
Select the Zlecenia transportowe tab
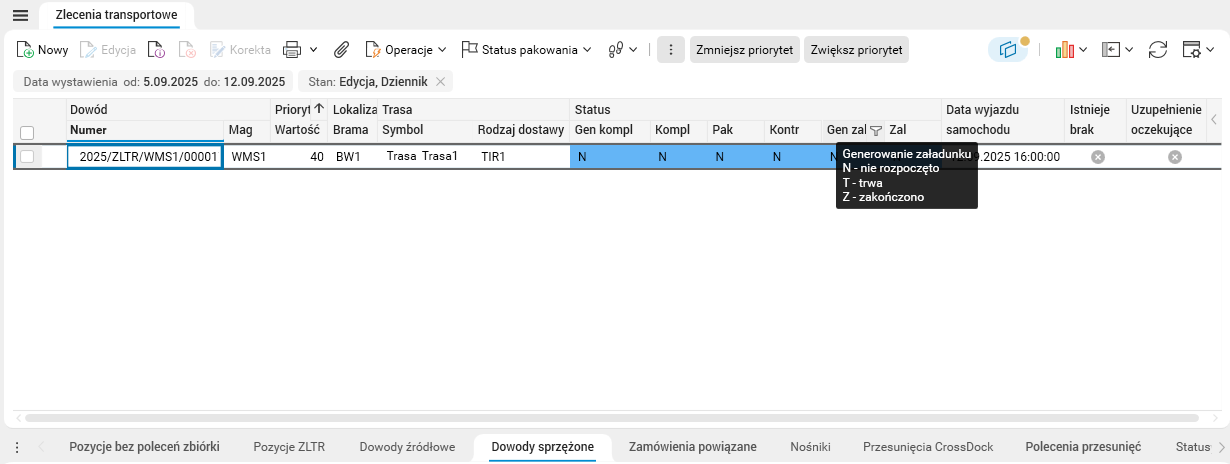[117, 15]
